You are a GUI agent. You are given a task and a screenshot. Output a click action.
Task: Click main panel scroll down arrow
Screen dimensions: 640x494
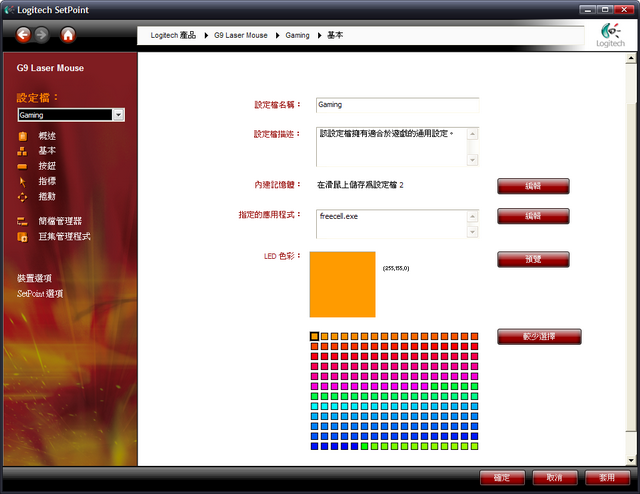[x=631, y=461]
